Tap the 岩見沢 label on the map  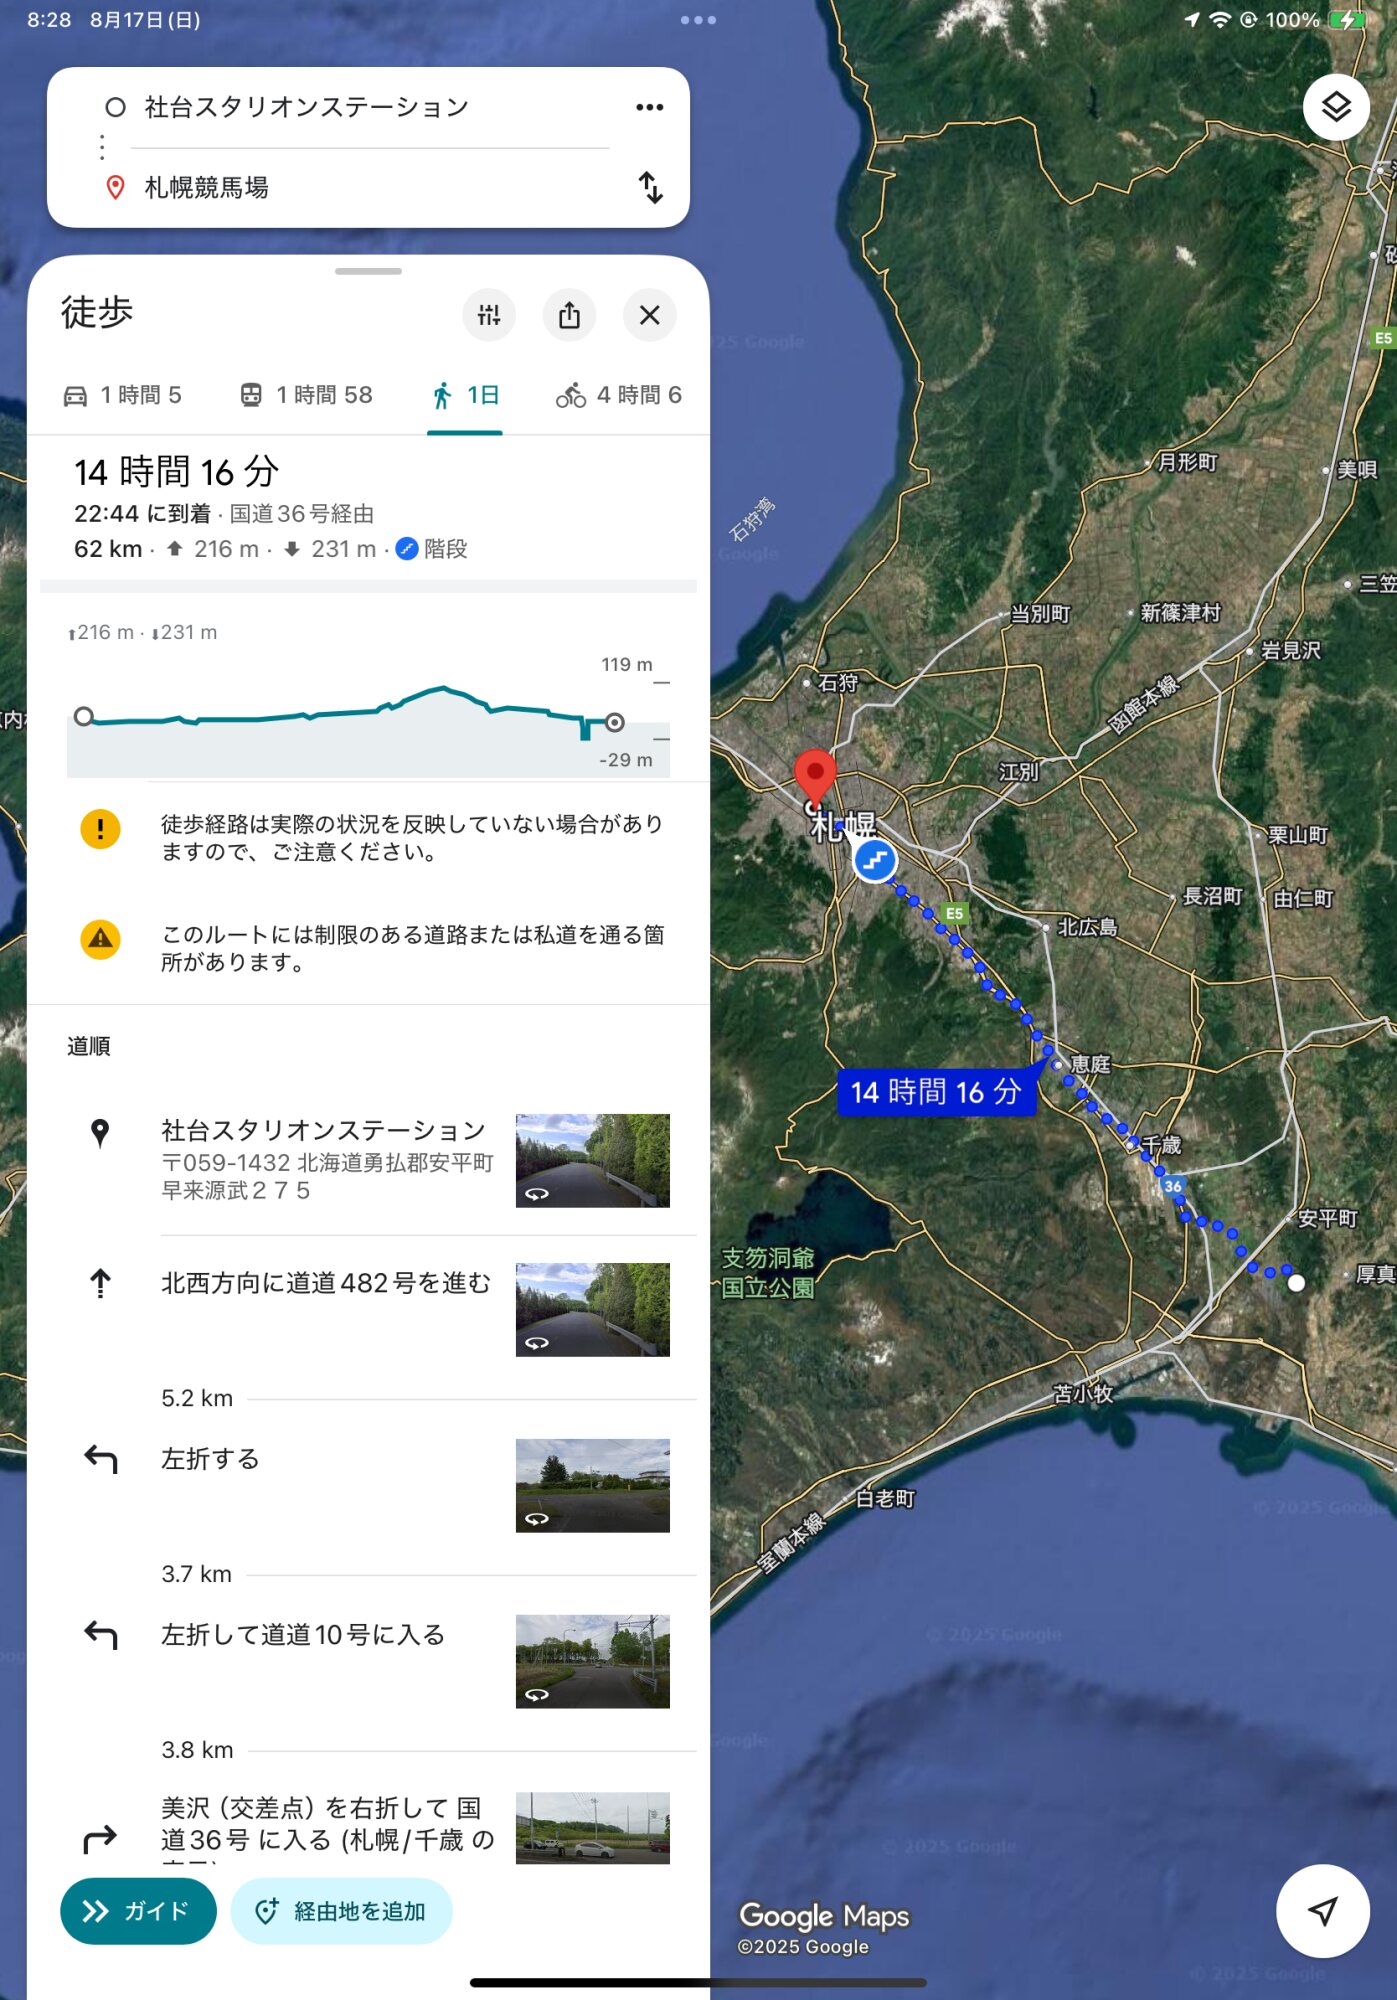[1291, 650]
